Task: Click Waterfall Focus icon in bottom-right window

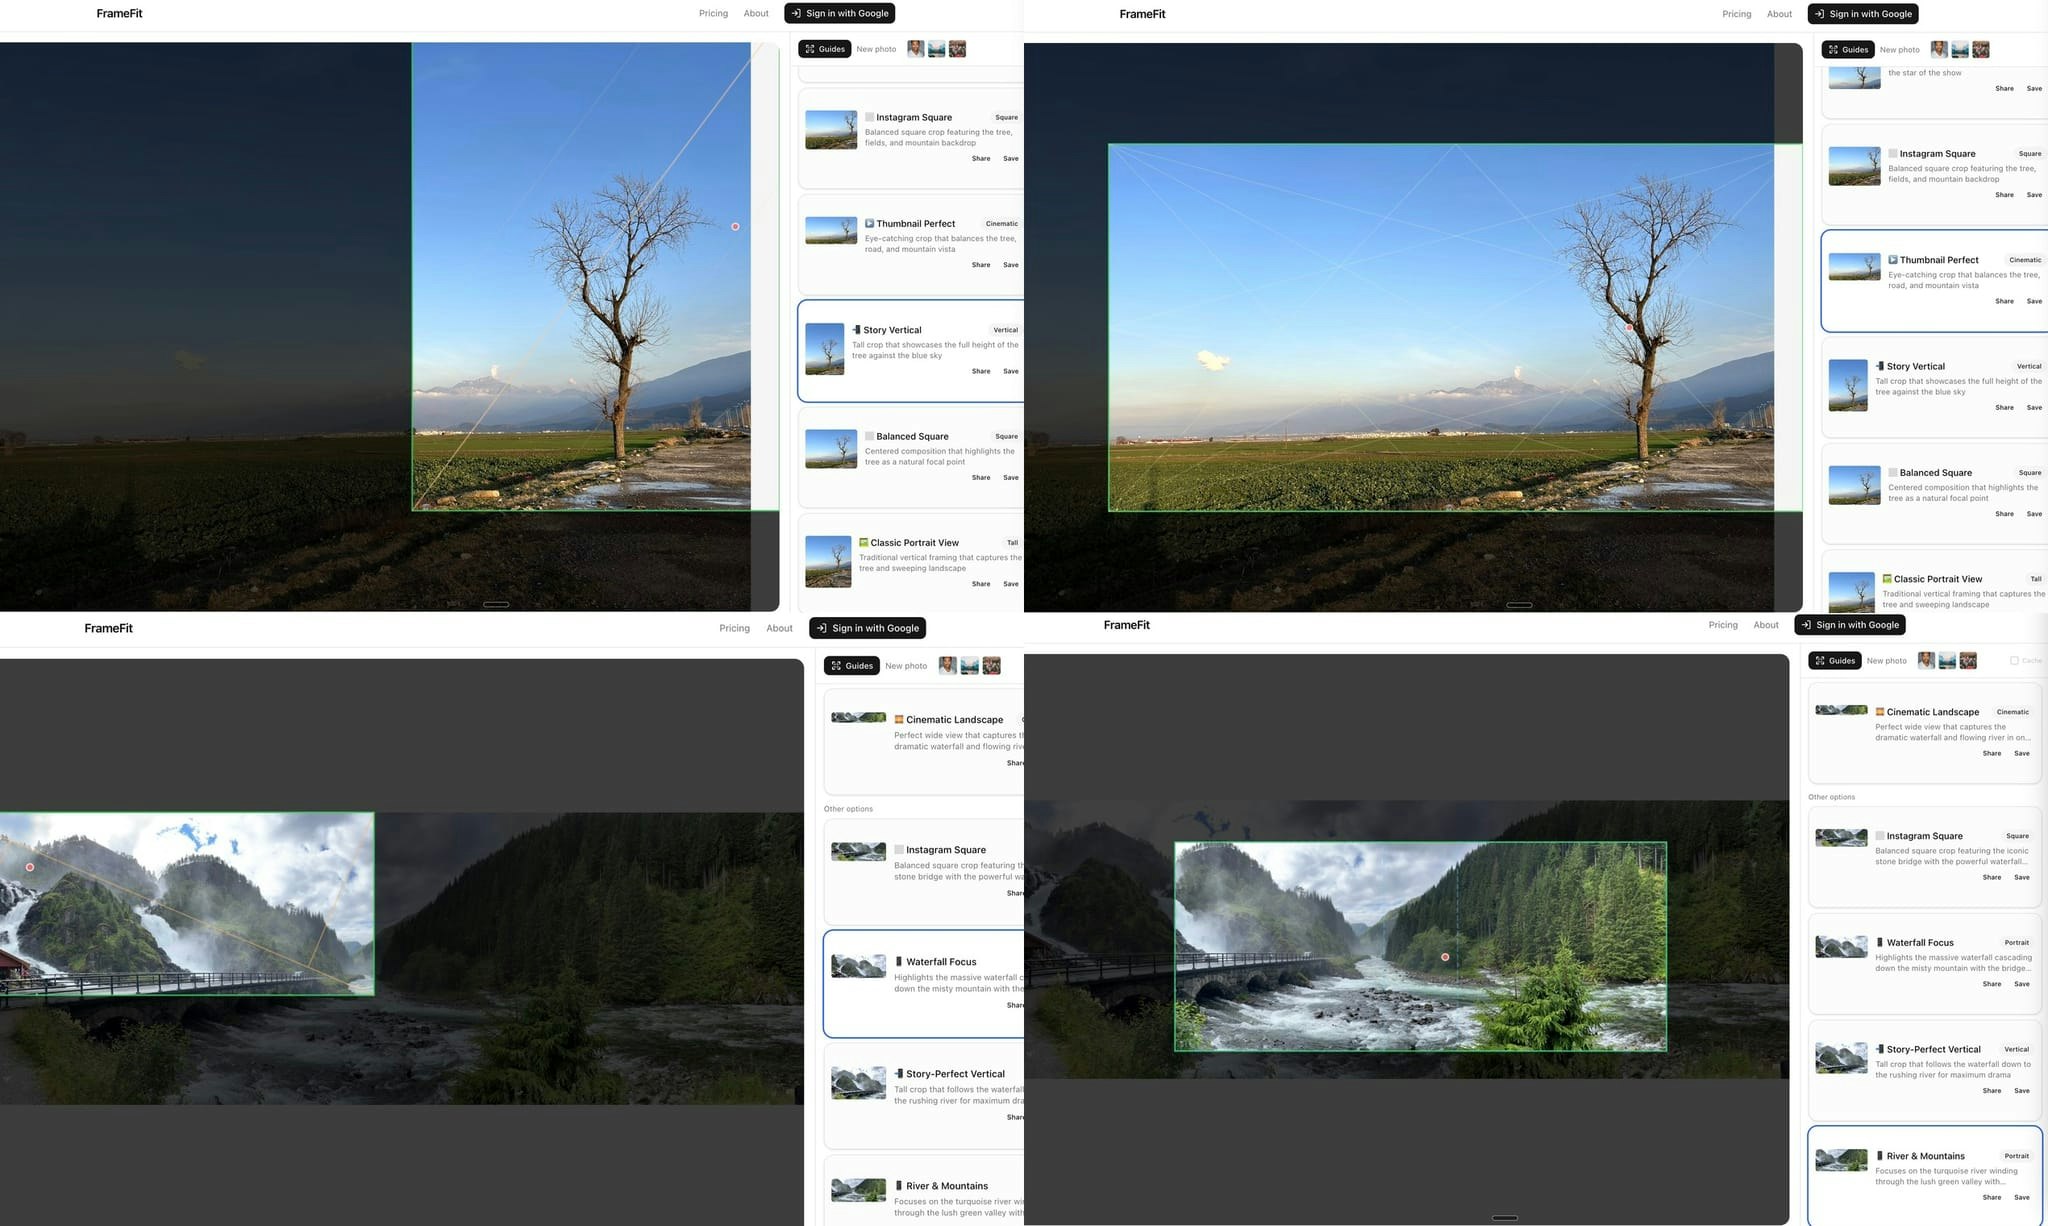Action: pos(1879,943)
